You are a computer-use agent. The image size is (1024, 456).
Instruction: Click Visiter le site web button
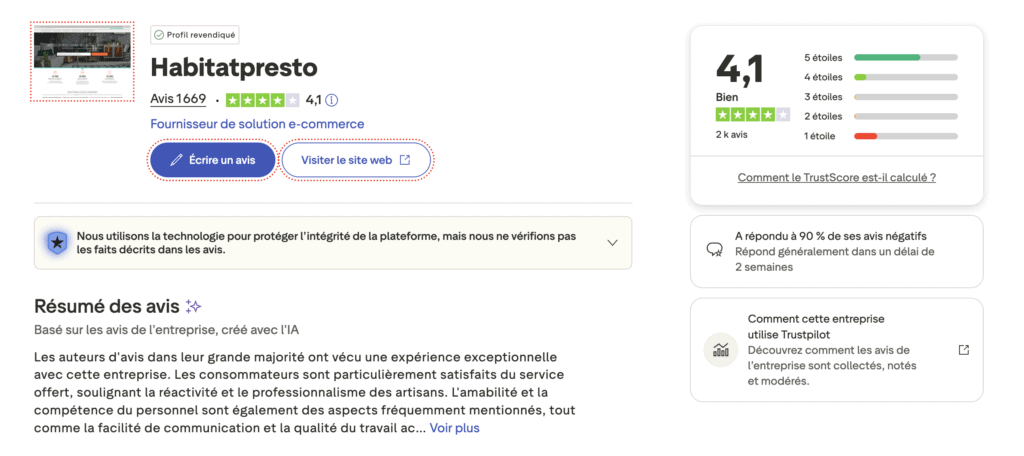(356, 160)
